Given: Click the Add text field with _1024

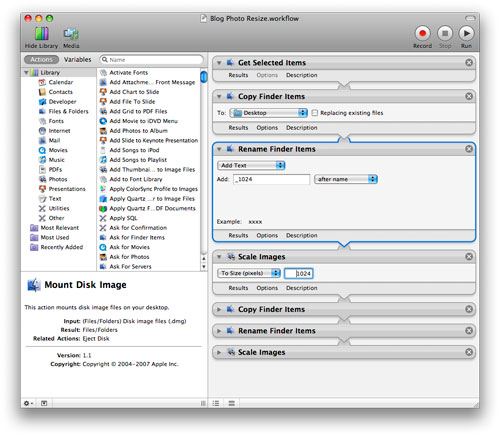Looking at the screenshot, I should pyautogui.click(x=271, y=179).
